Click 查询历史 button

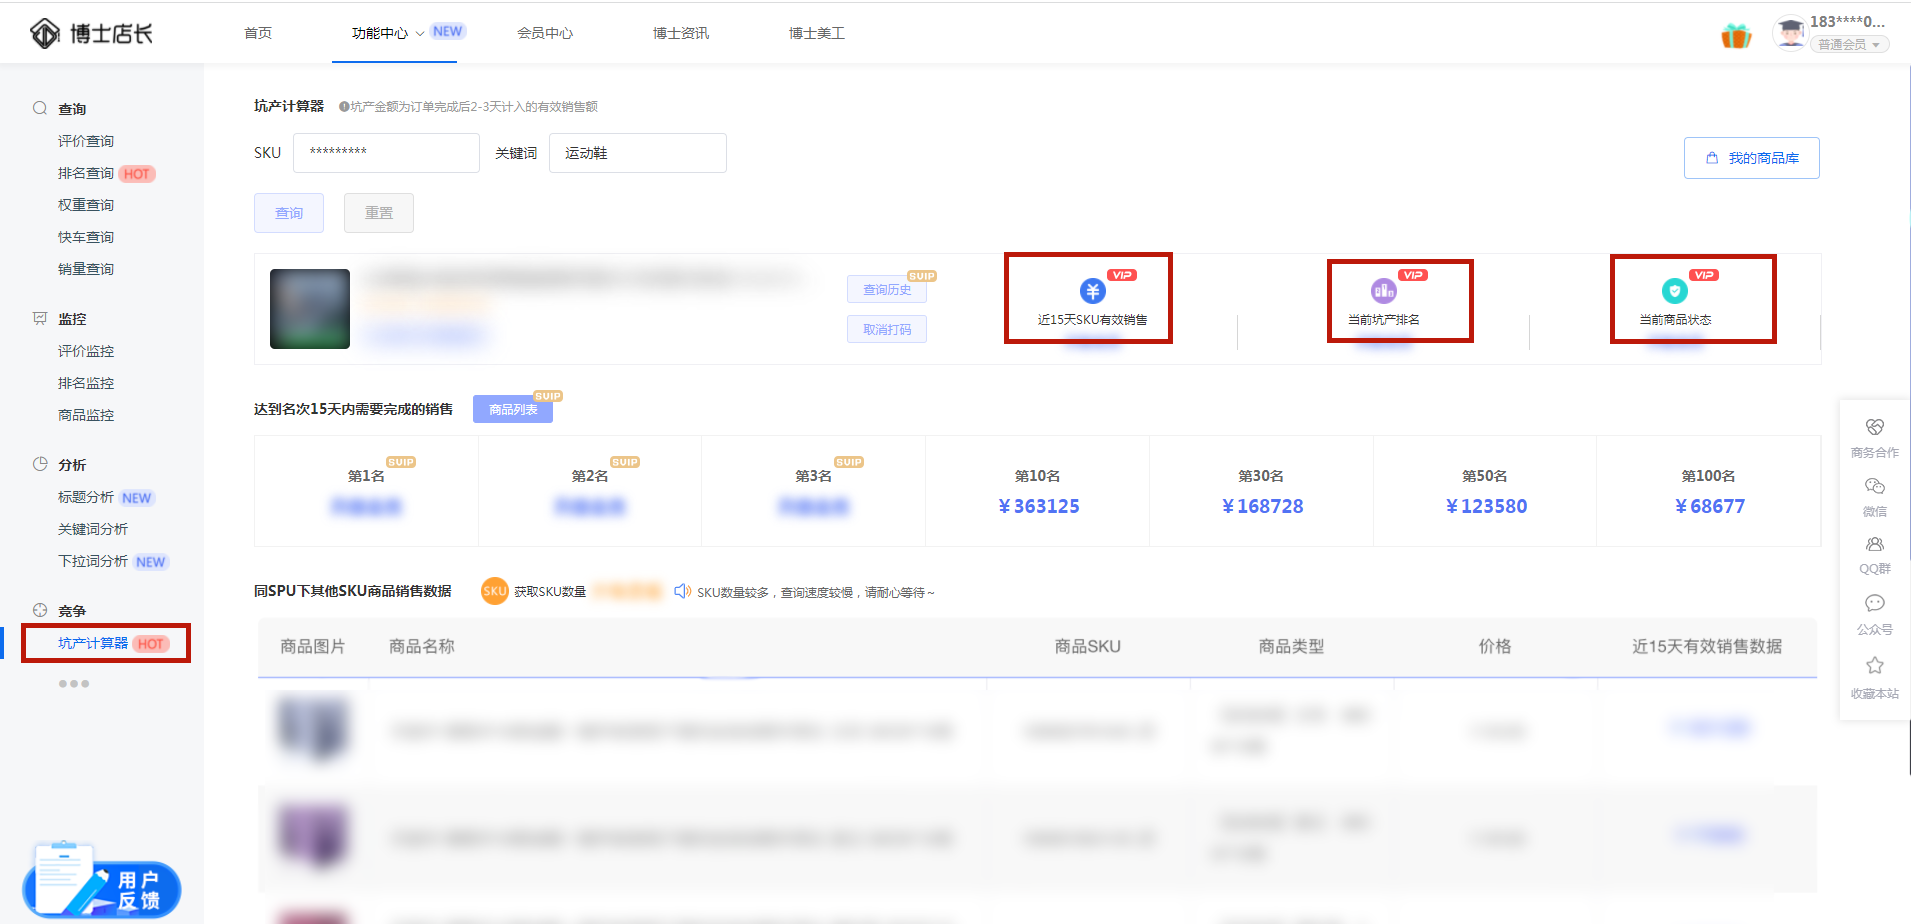coord(887,289)
